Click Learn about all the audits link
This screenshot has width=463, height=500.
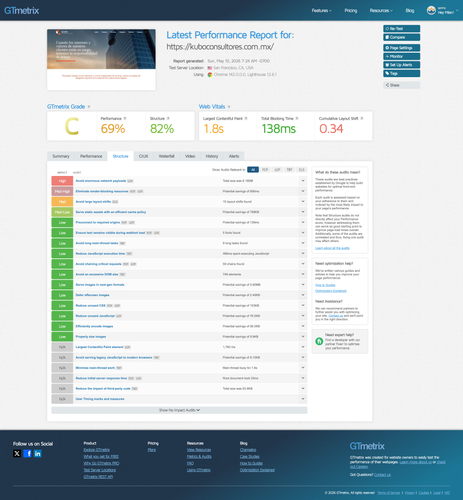pyautogui.click(x=332, y=248)
